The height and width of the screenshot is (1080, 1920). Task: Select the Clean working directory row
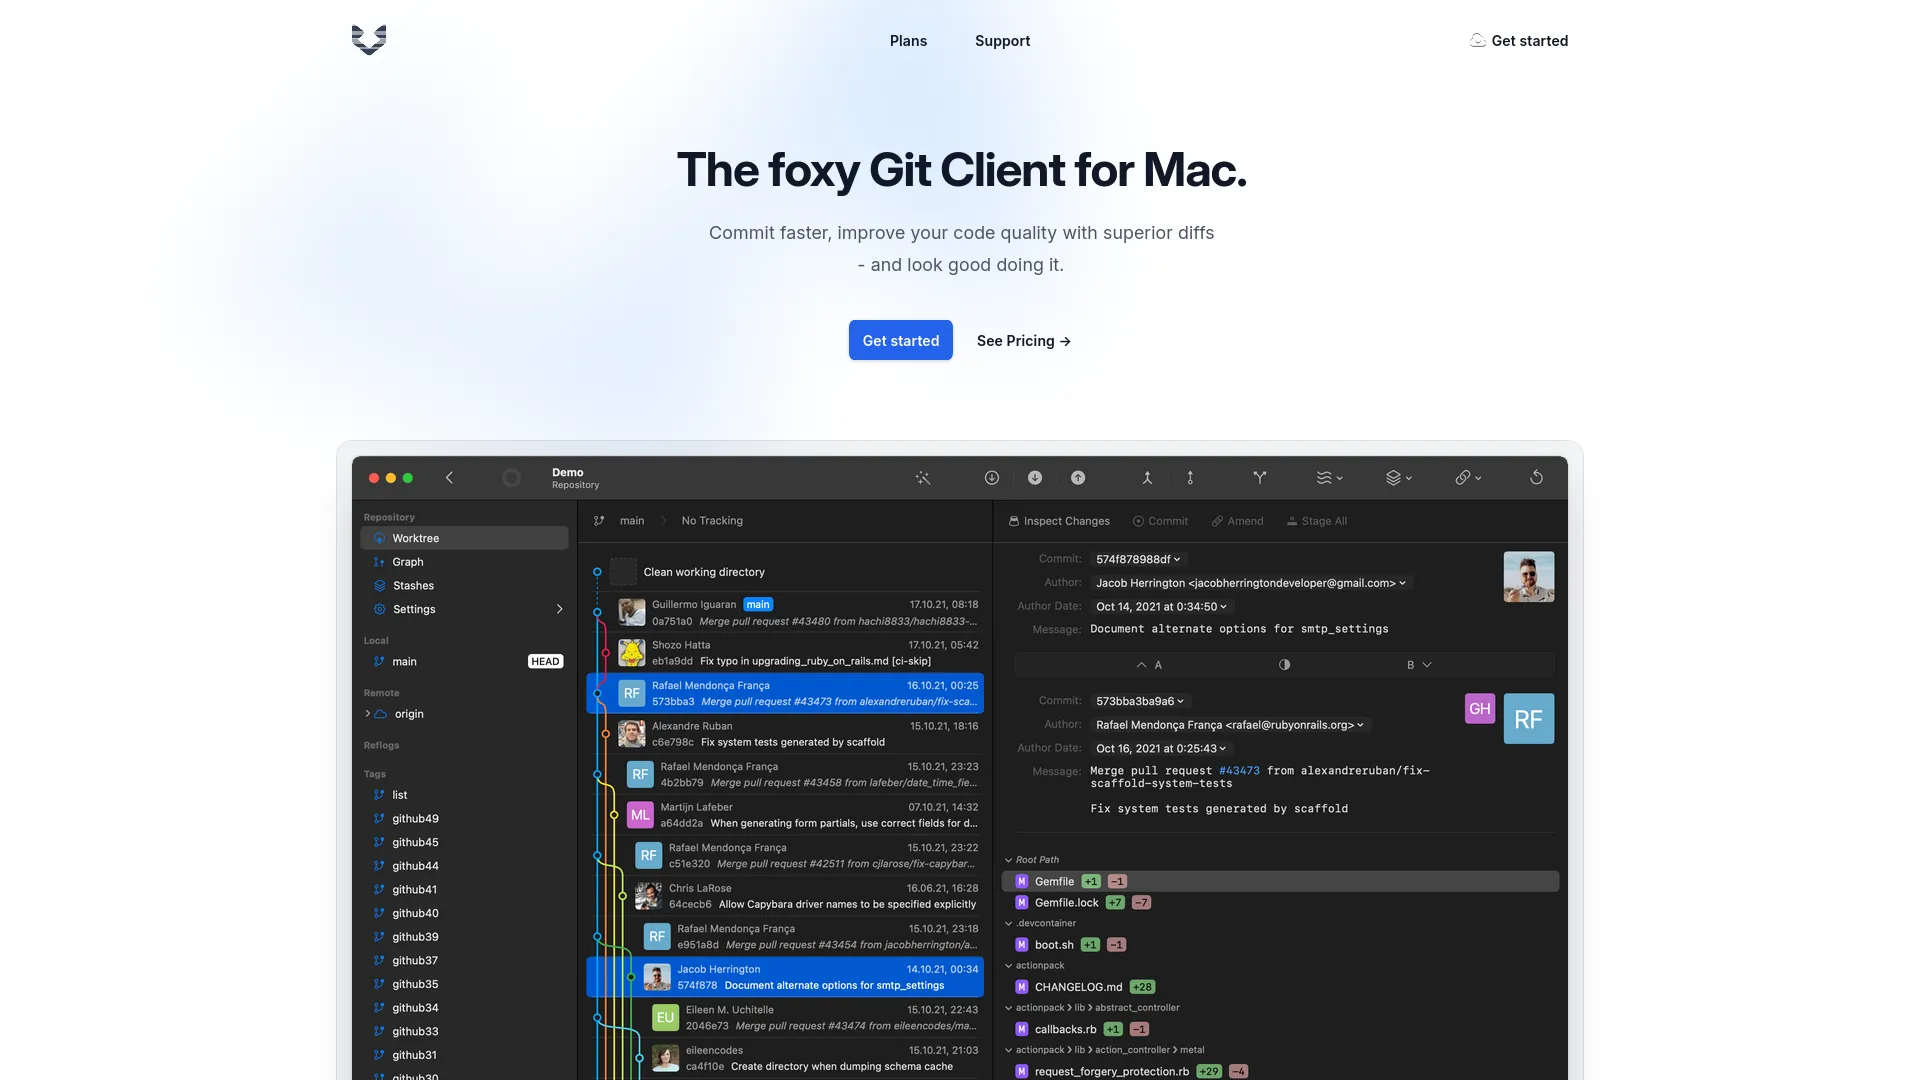pyautogui.click(x=785, y=572)
